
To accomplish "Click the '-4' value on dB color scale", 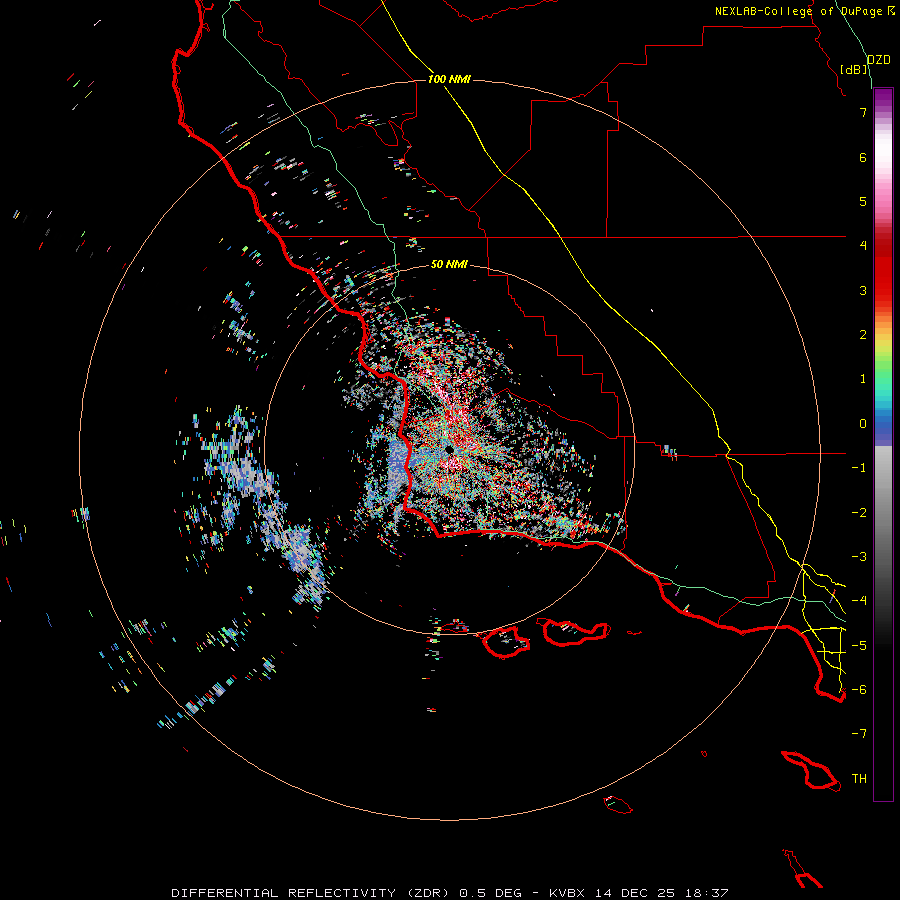I will [x=859, y=601].
